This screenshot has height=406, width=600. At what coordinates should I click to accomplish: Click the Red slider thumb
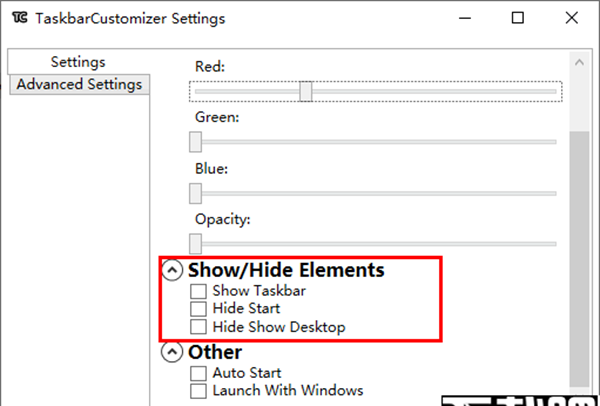[x=305, y=91]
